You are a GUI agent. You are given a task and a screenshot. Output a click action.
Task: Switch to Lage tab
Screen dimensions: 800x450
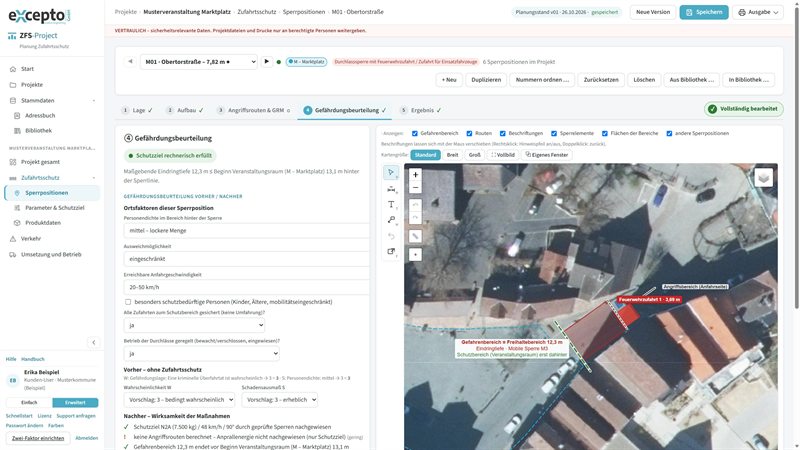pos(137,110)
